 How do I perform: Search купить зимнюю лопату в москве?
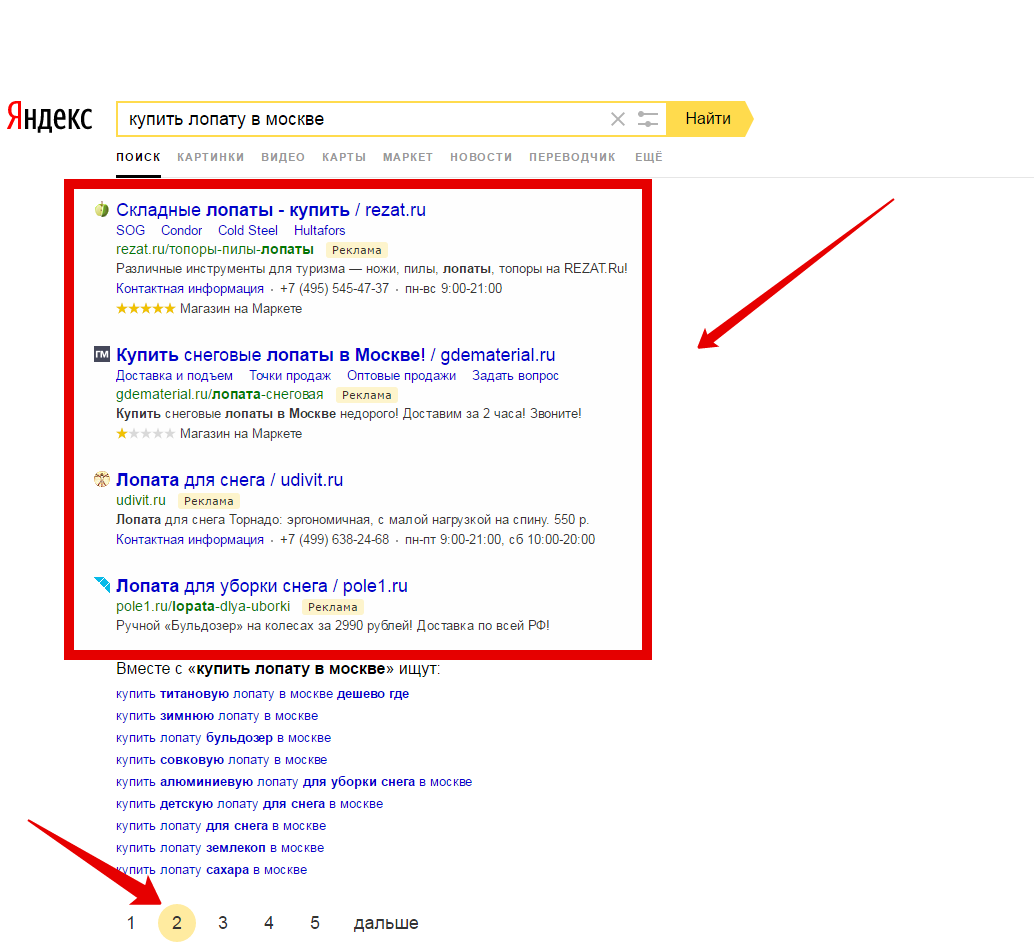pos(217,716)
